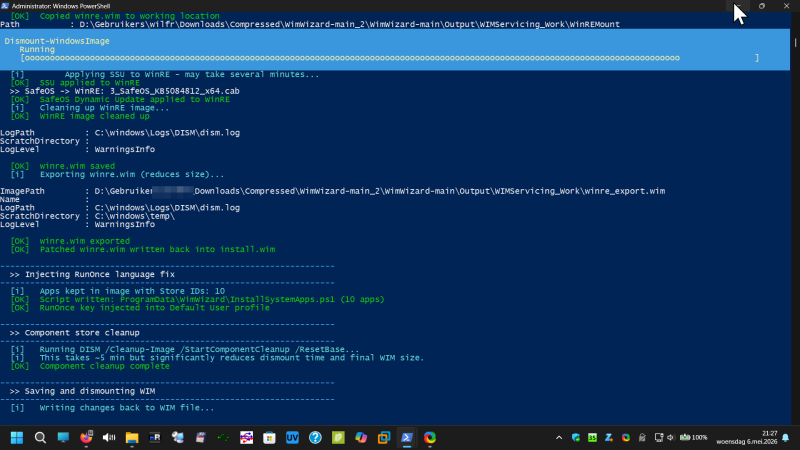
Task: Show hidden system tray icons
Action: point(559,437)
